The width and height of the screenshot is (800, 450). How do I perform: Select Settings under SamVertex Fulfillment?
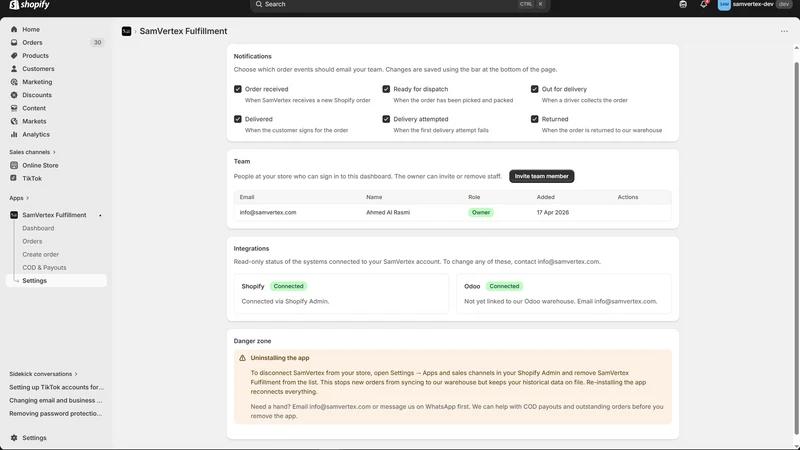pos(56,281)
